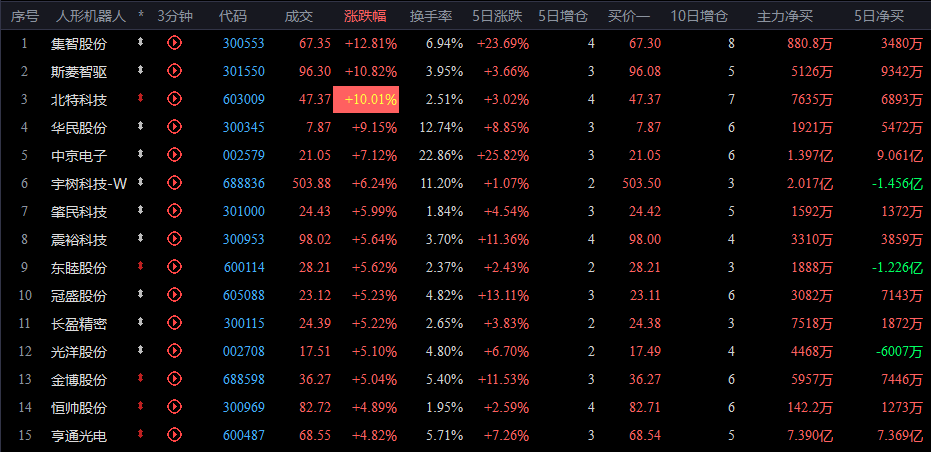Select stock name 亨通光电
The image size is (931, 452).
[80, 437]
